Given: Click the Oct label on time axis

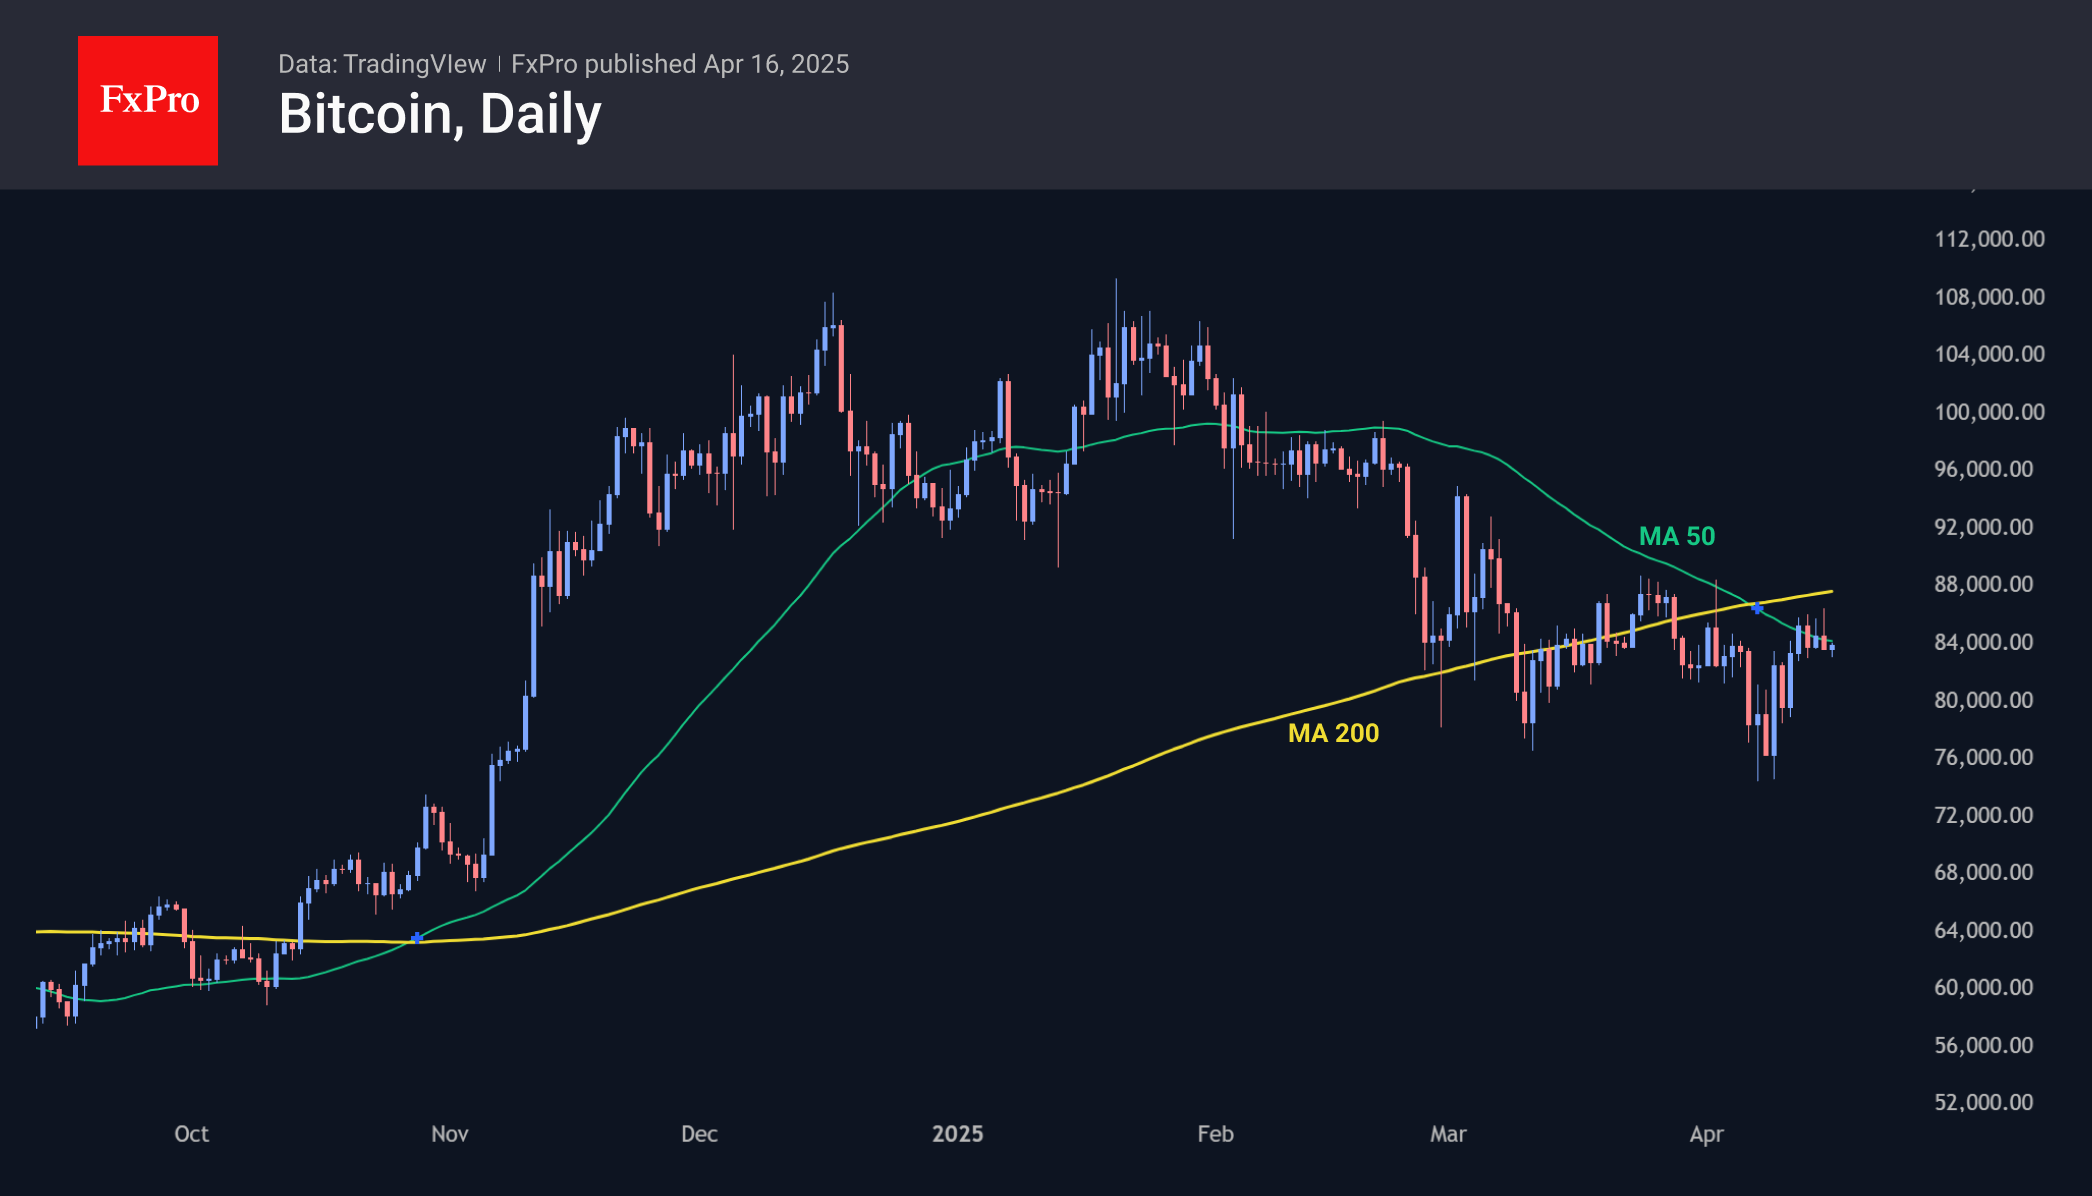Looking at the screenshot, I should (191, 1134).
